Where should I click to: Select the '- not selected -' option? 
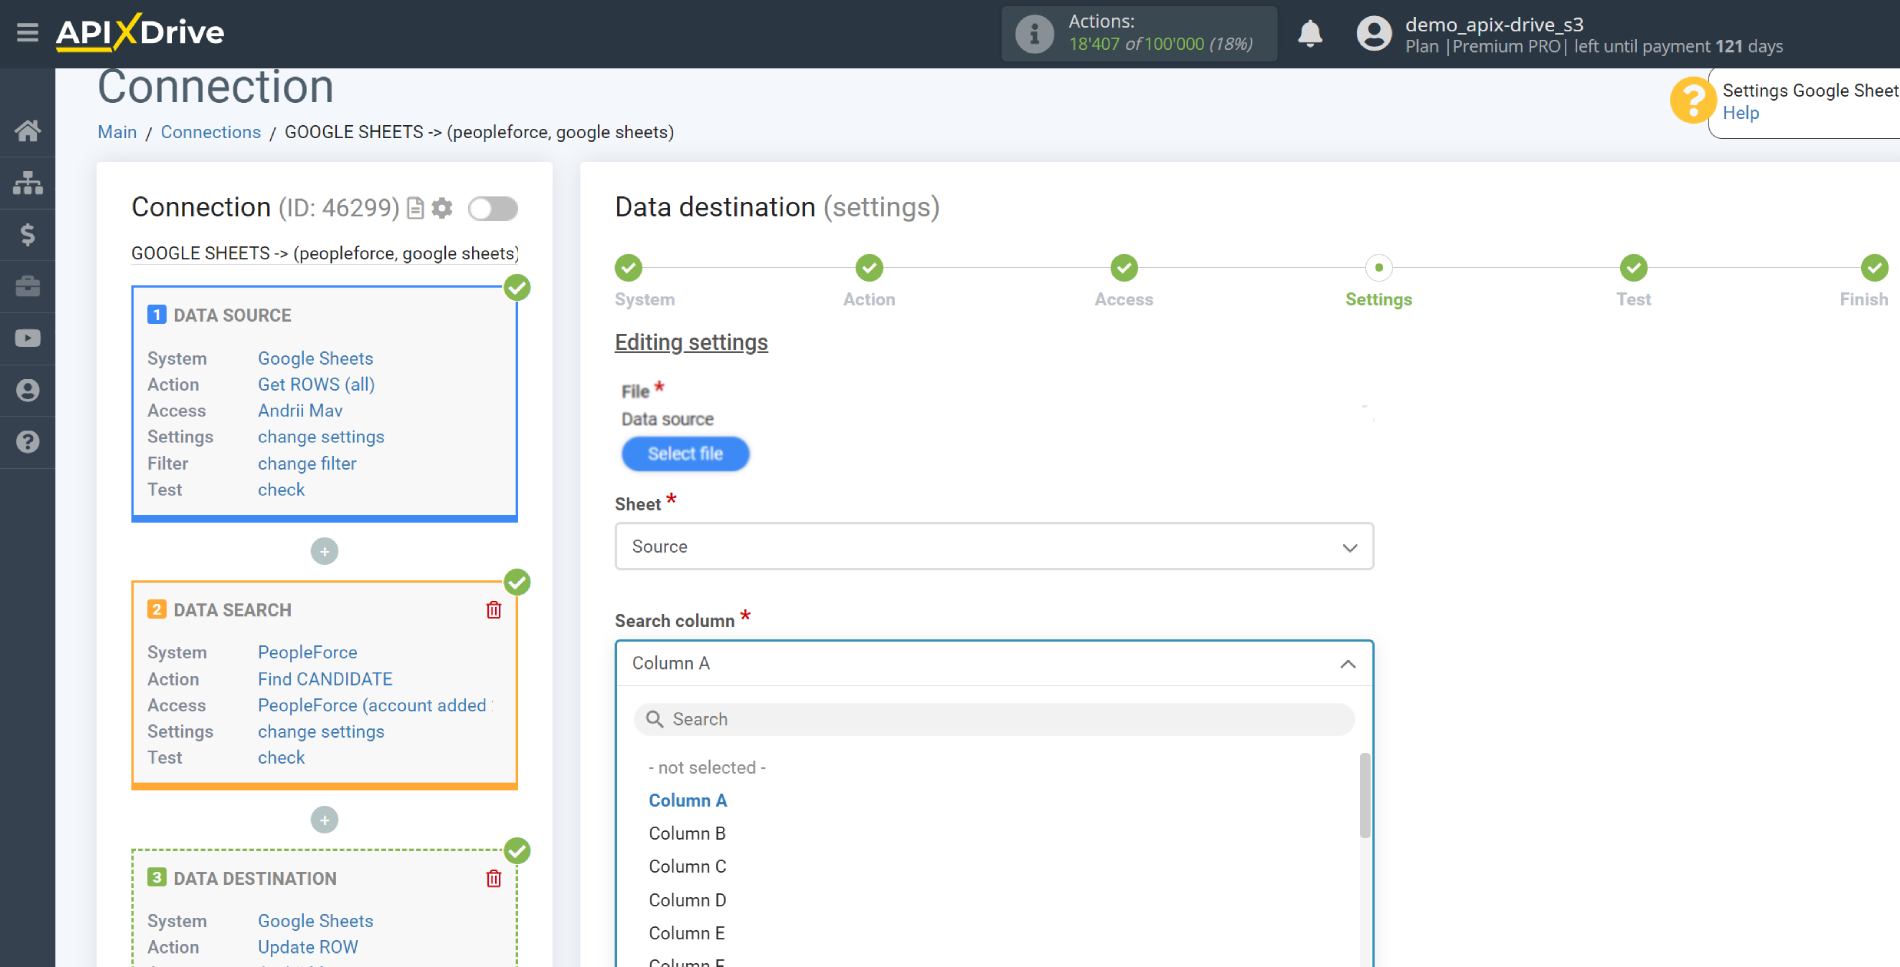click(x=707, y=767)
